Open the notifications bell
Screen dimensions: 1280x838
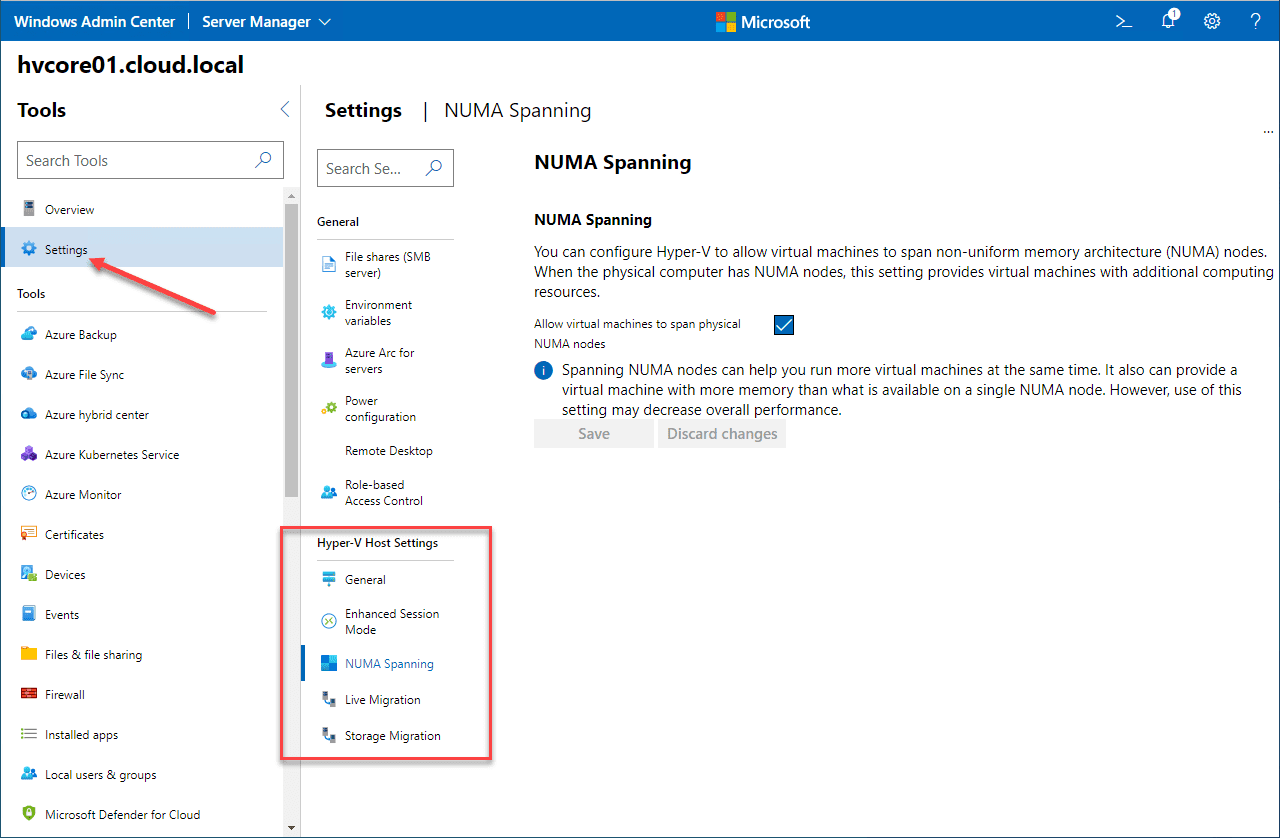[x=1169, y=20]
